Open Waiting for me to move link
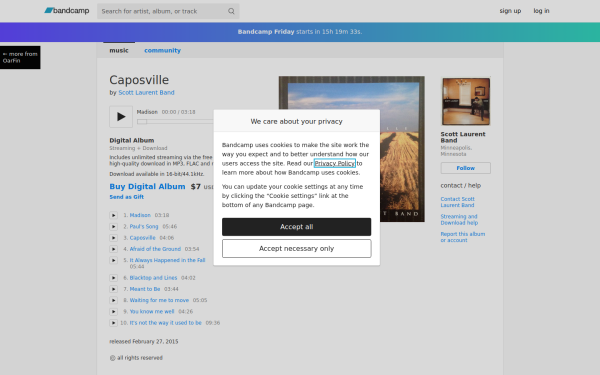Screen dimensions: 600x375 click(159, 300)
